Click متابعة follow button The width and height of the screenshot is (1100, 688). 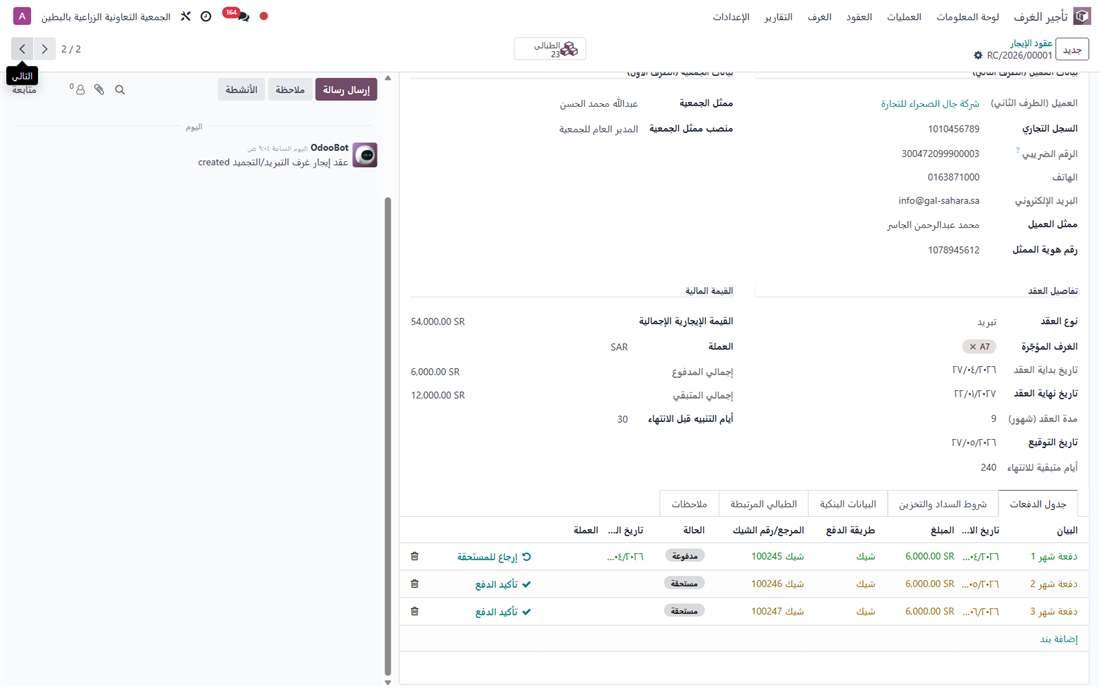25,90
